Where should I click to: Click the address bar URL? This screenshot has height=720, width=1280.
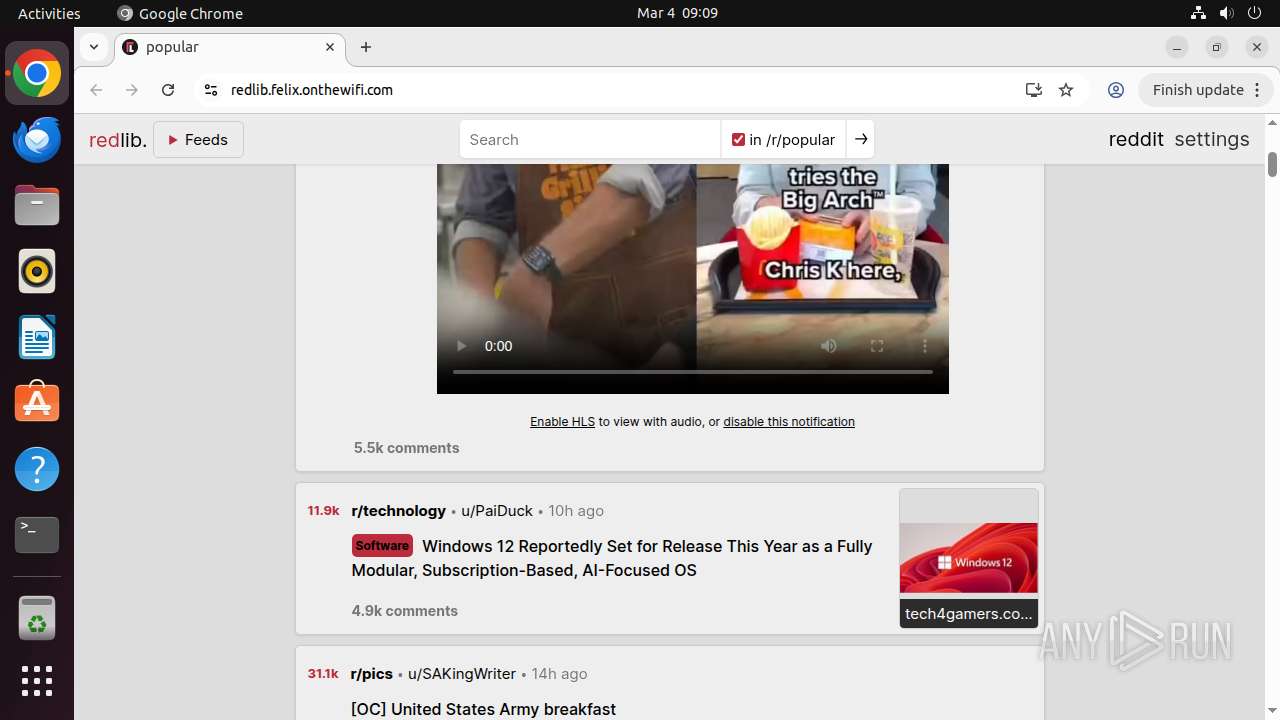coord(312,90)
